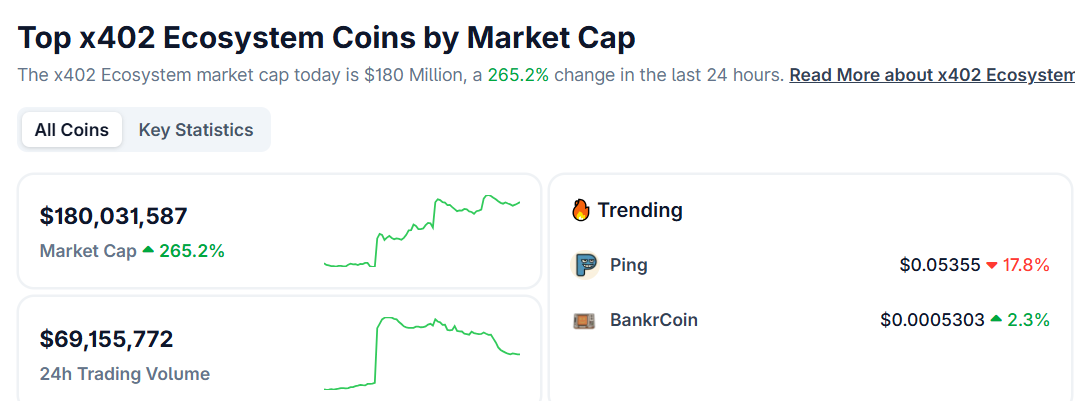
Task: Click the Trending section heading
Action: (x=640, y=210)
